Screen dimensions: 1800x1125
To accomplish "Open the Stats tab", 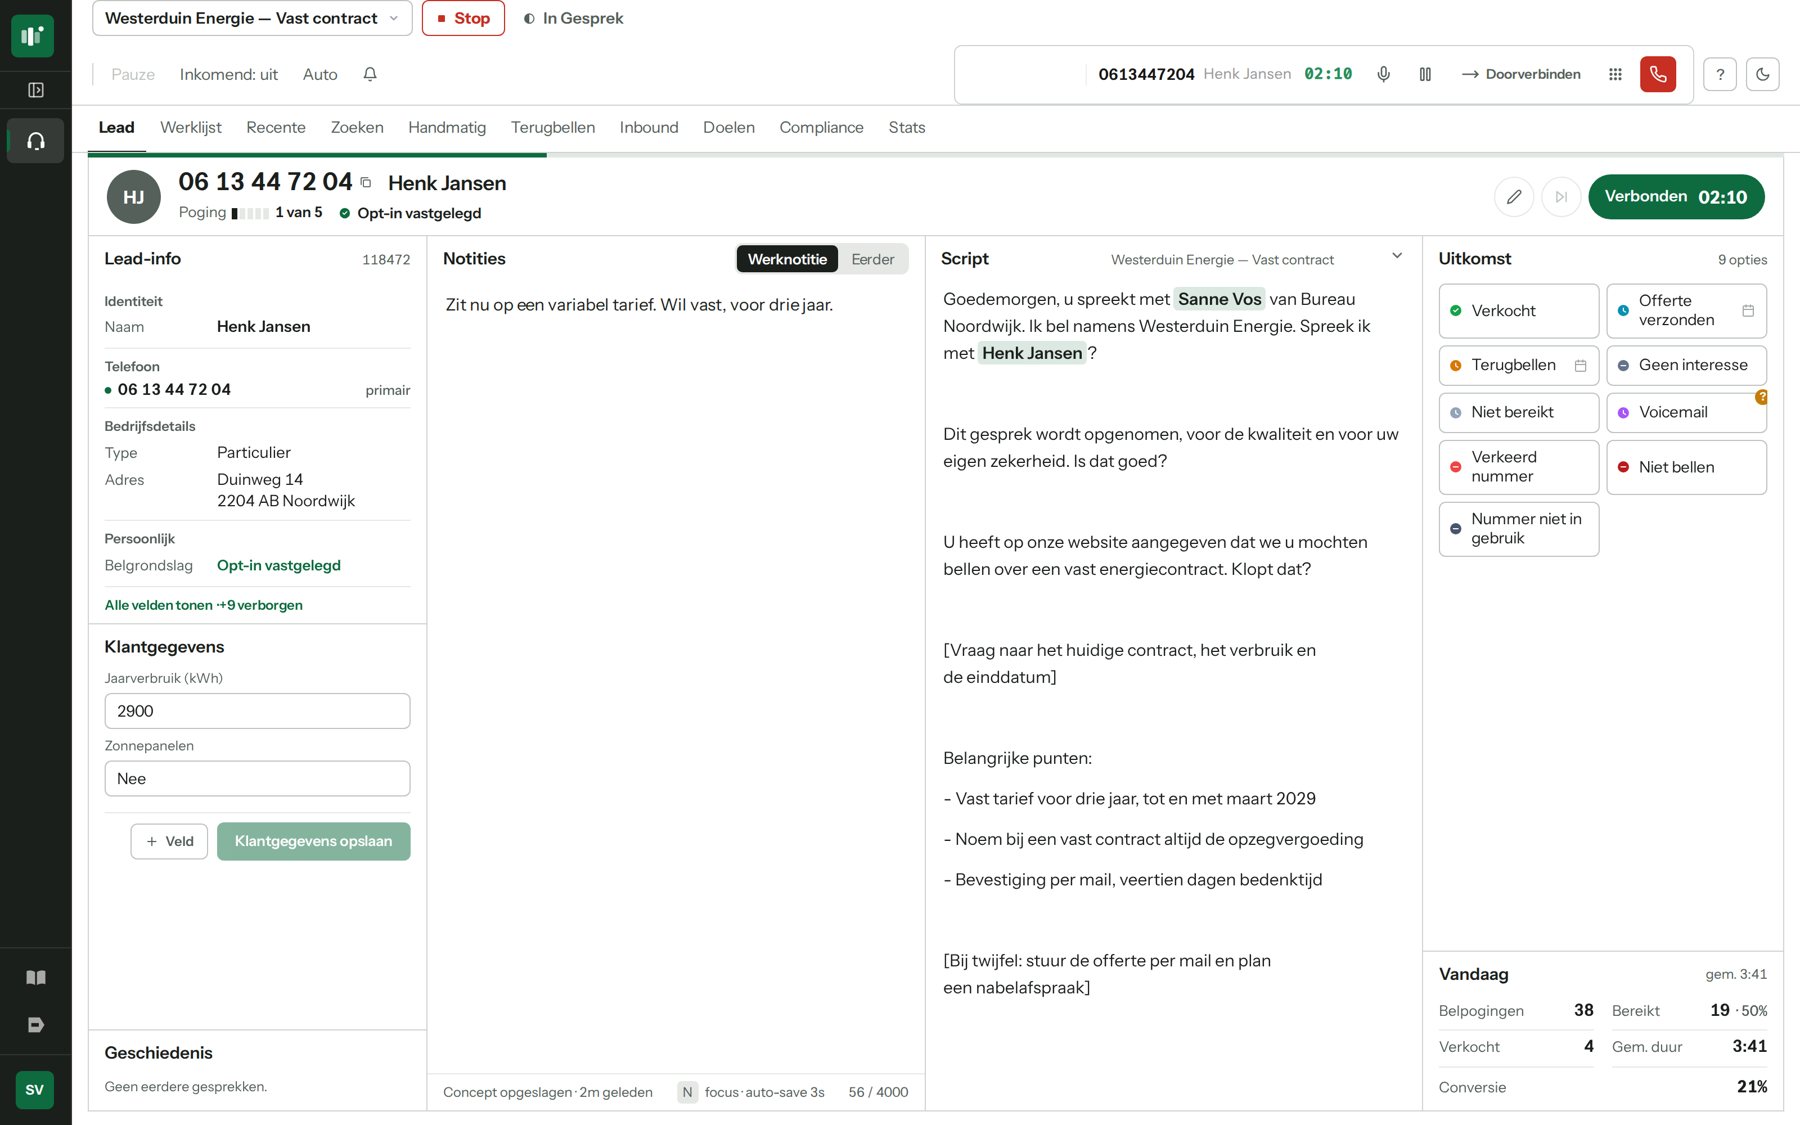I will coord(907,127).
